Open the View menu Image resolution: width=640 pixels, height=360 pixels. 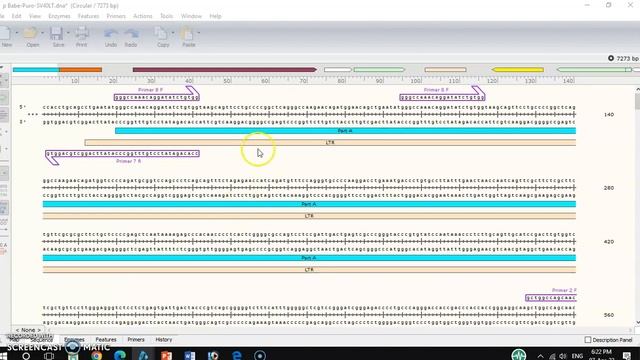(x=35, y=16)
